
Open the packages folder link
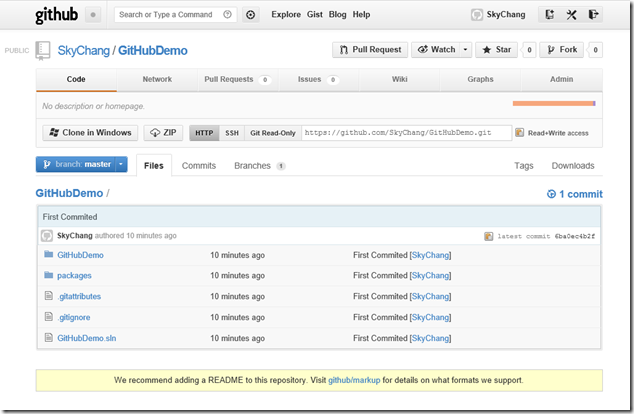click(74, 276)
